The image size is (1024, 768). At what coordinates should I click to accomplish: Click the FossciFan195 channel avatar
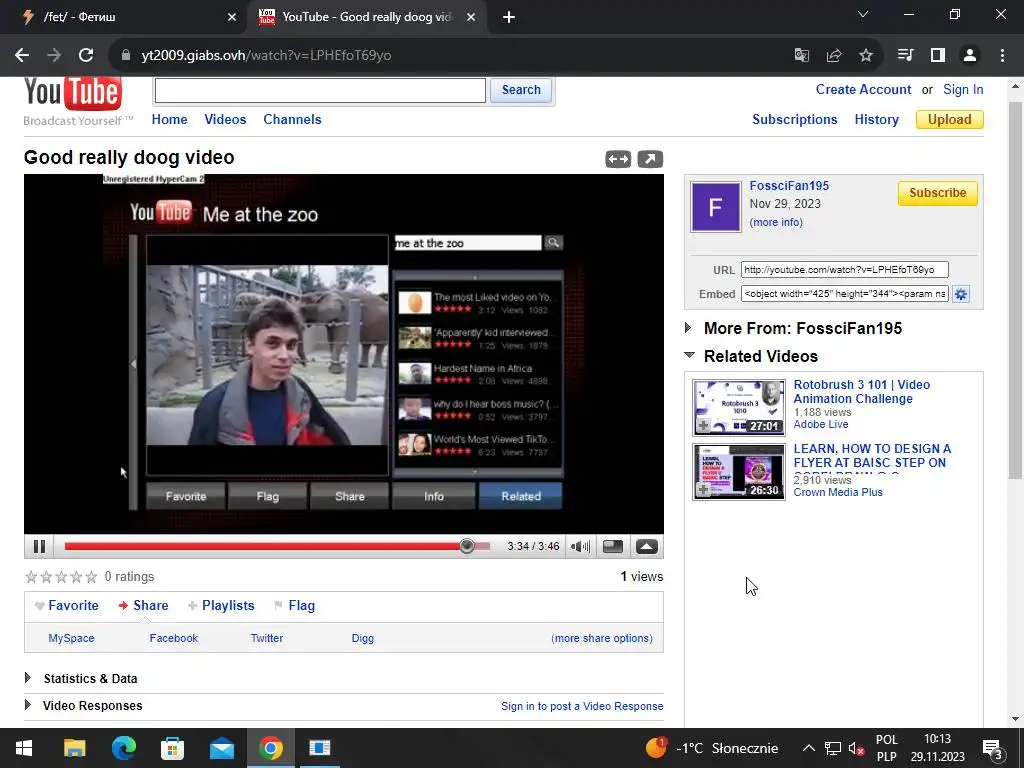(x=716, y=207)
